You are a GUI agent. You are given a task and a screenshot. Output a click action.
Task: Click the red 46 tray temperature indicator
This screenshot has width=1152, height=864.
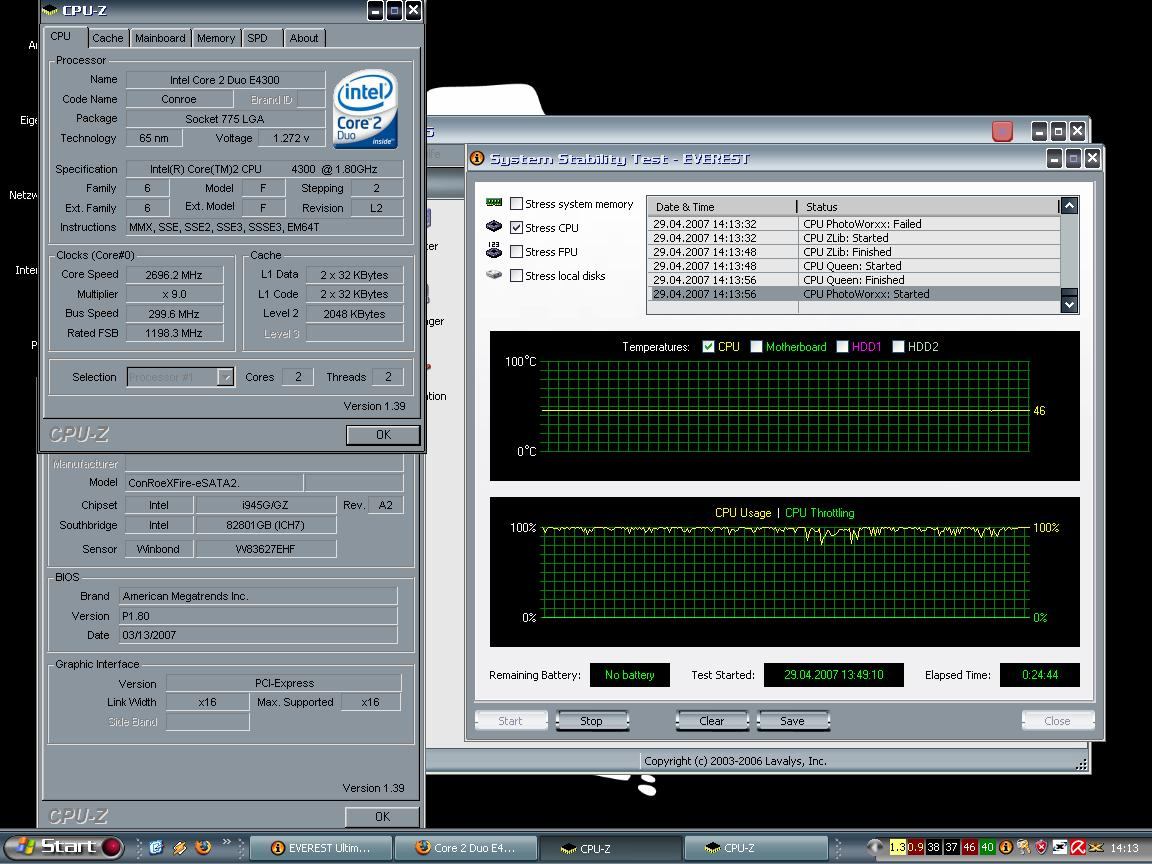[x=969, y=847]
